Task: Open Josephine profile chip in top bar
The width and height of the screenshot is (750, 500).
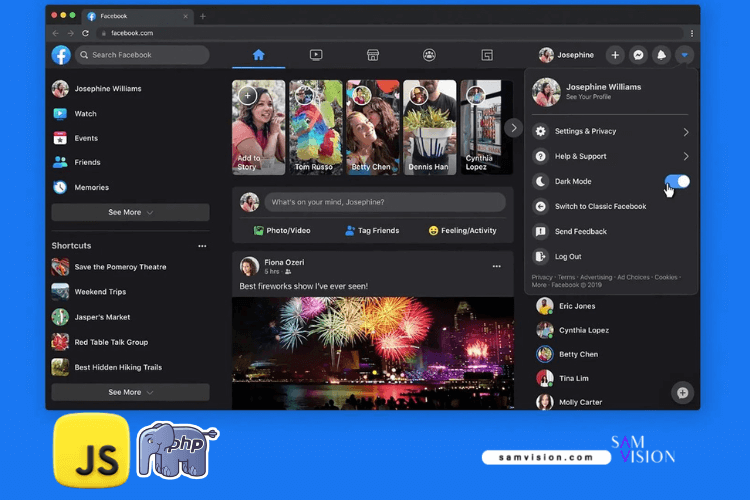Action: pyautogui.click(x=567, y=55)
